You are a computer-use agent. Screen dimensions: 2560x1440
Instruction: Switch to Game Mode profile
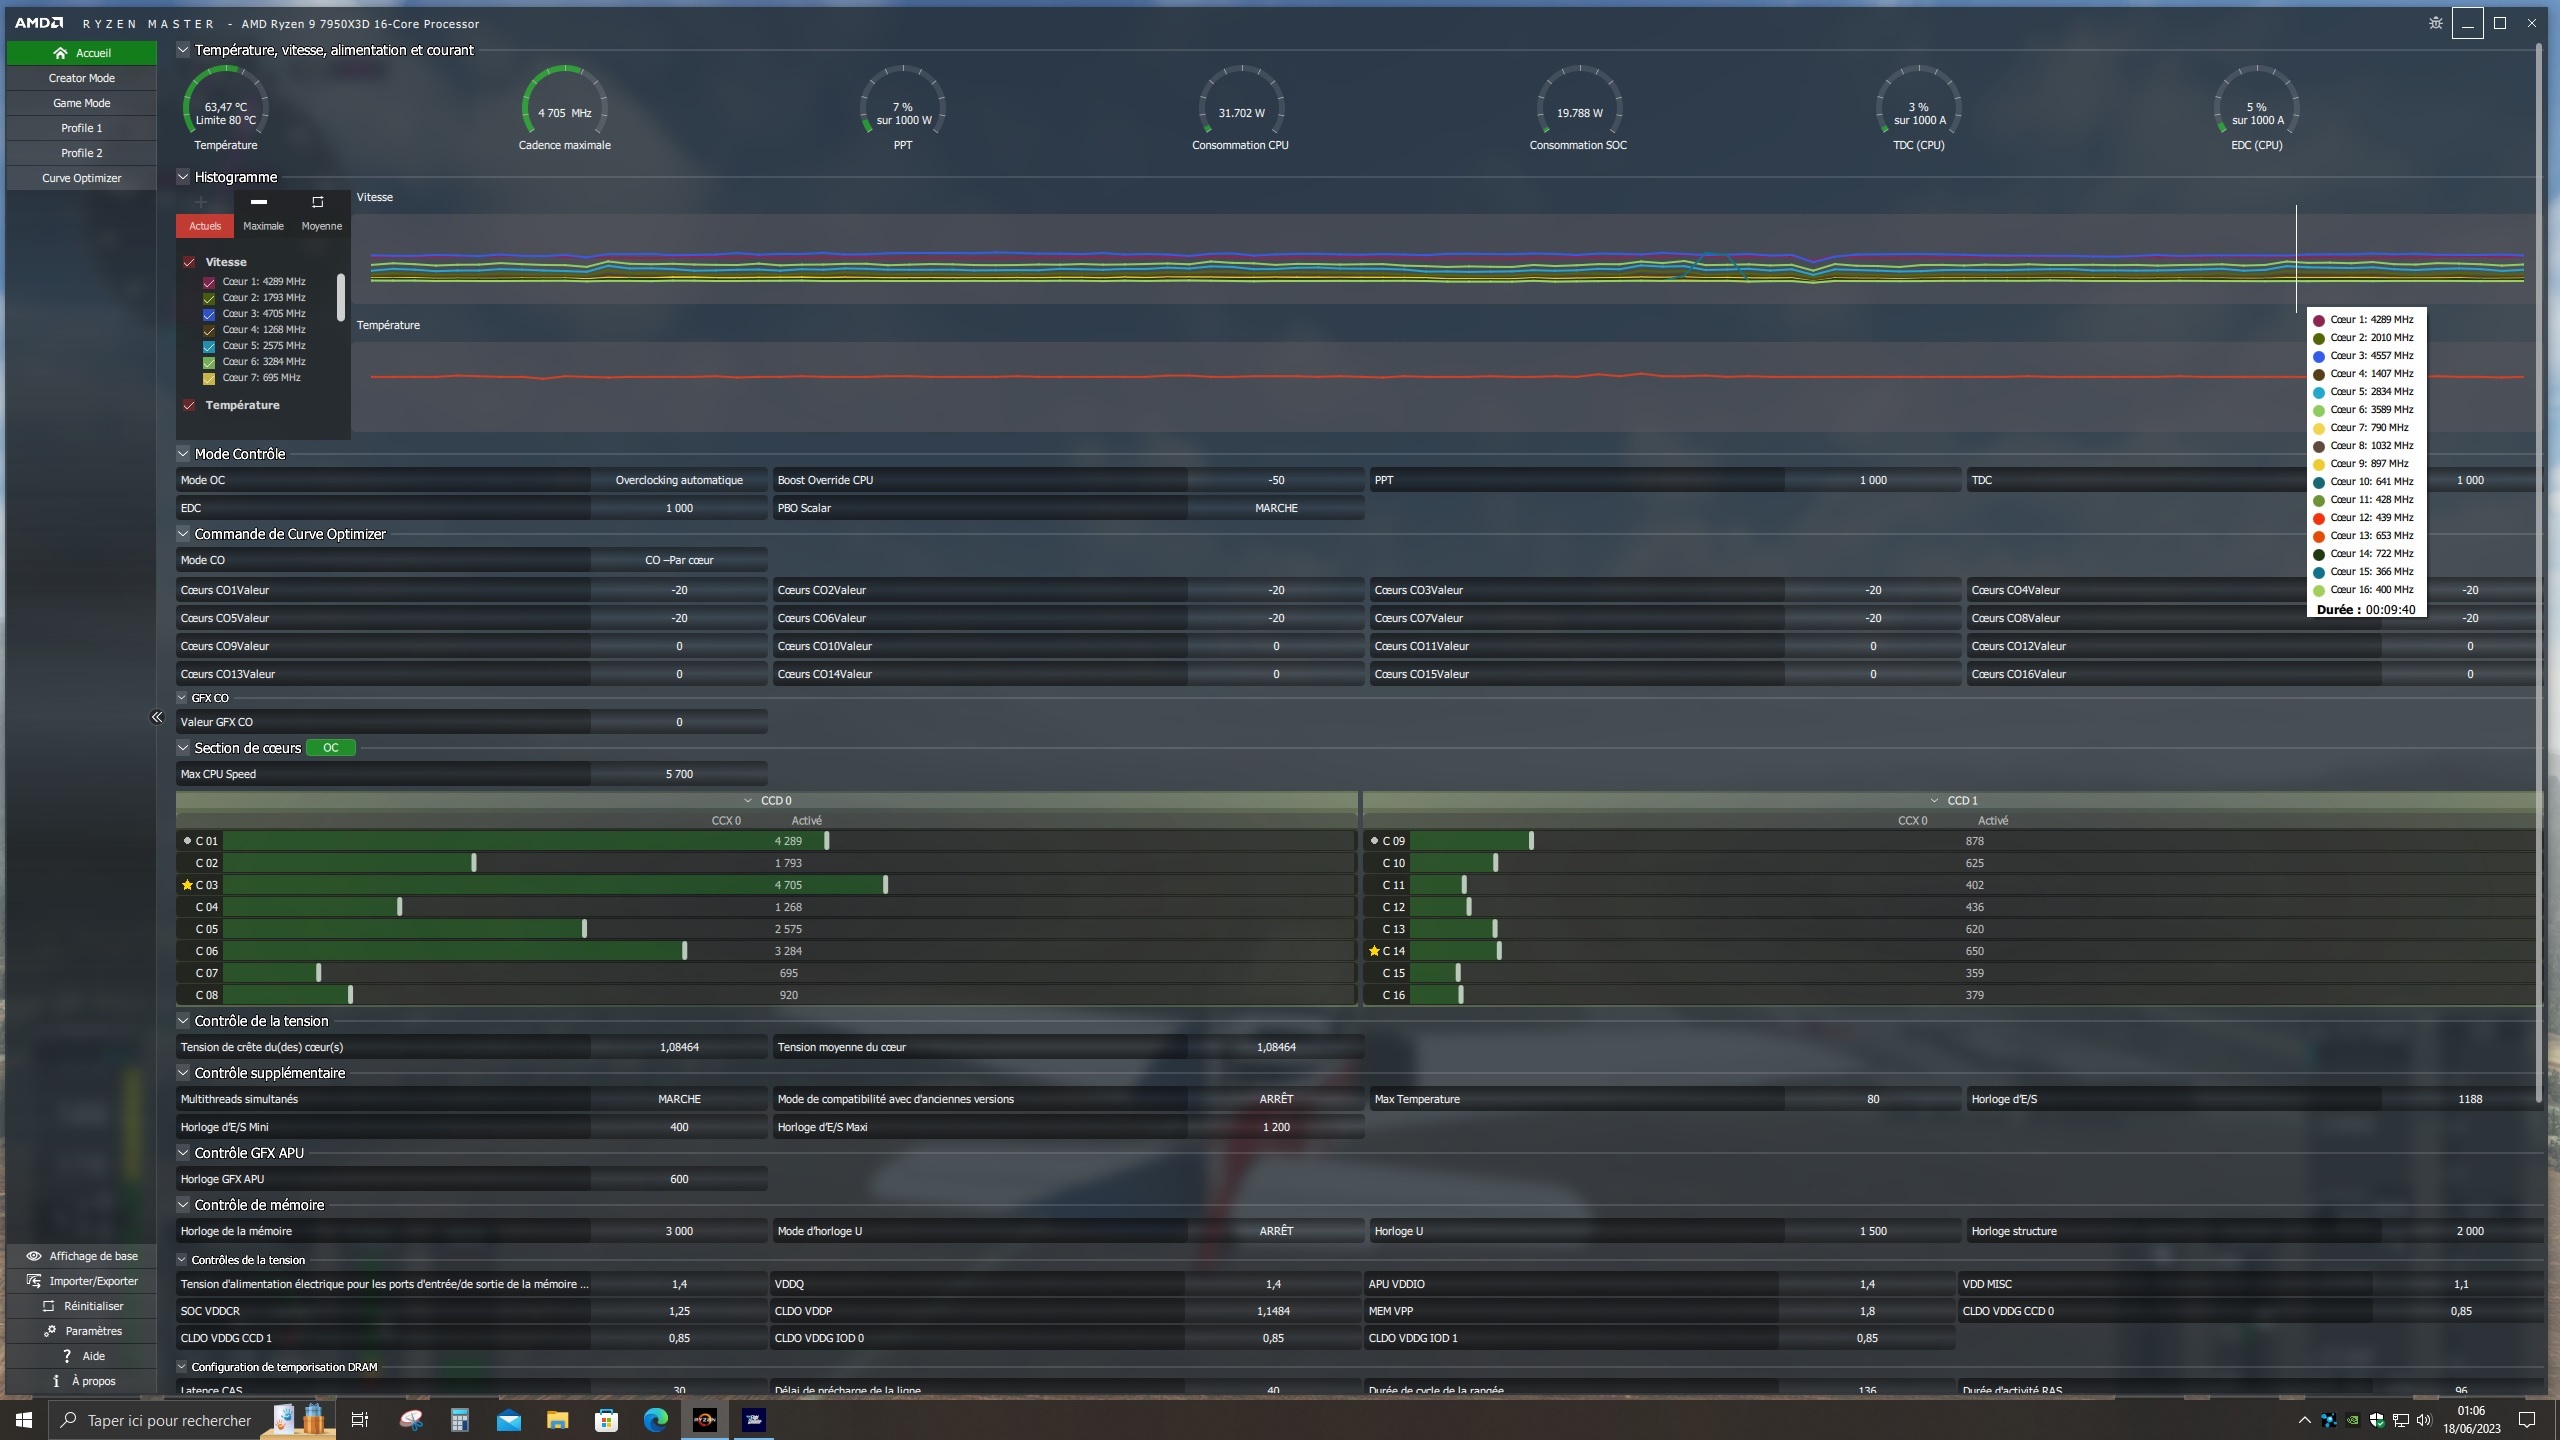(82, 103)
